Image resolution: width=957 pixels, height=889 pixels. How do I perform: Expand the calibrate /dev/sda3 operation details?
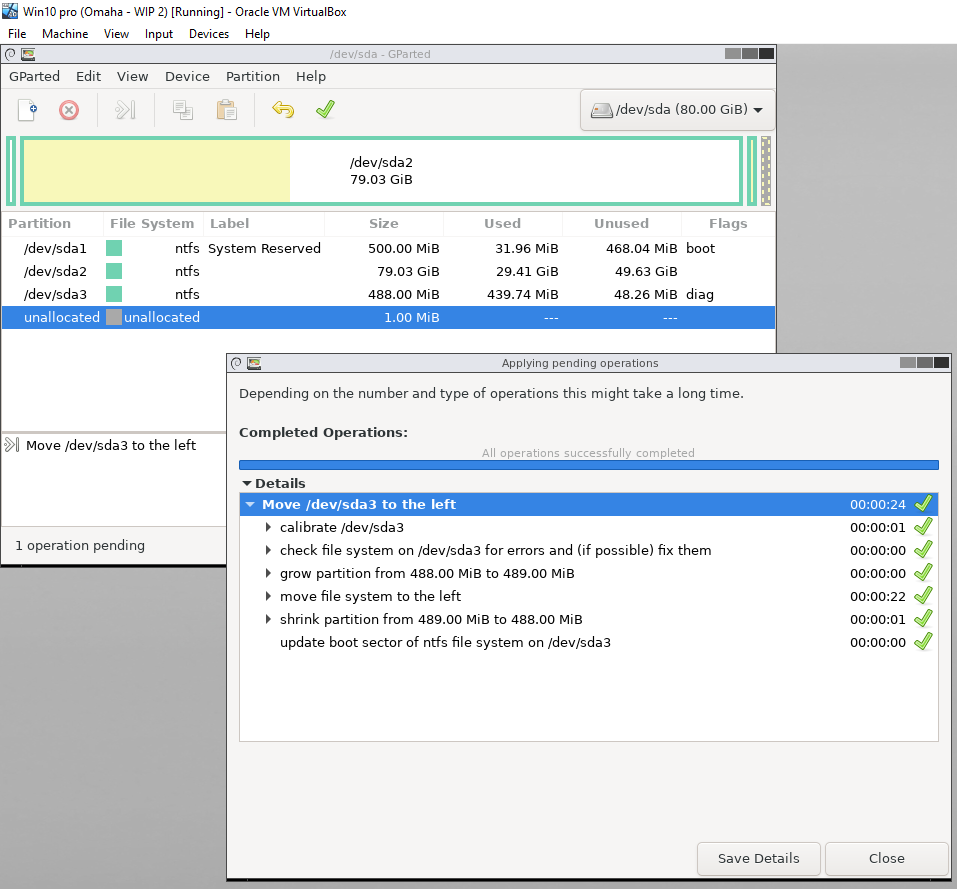pos(268,526)
